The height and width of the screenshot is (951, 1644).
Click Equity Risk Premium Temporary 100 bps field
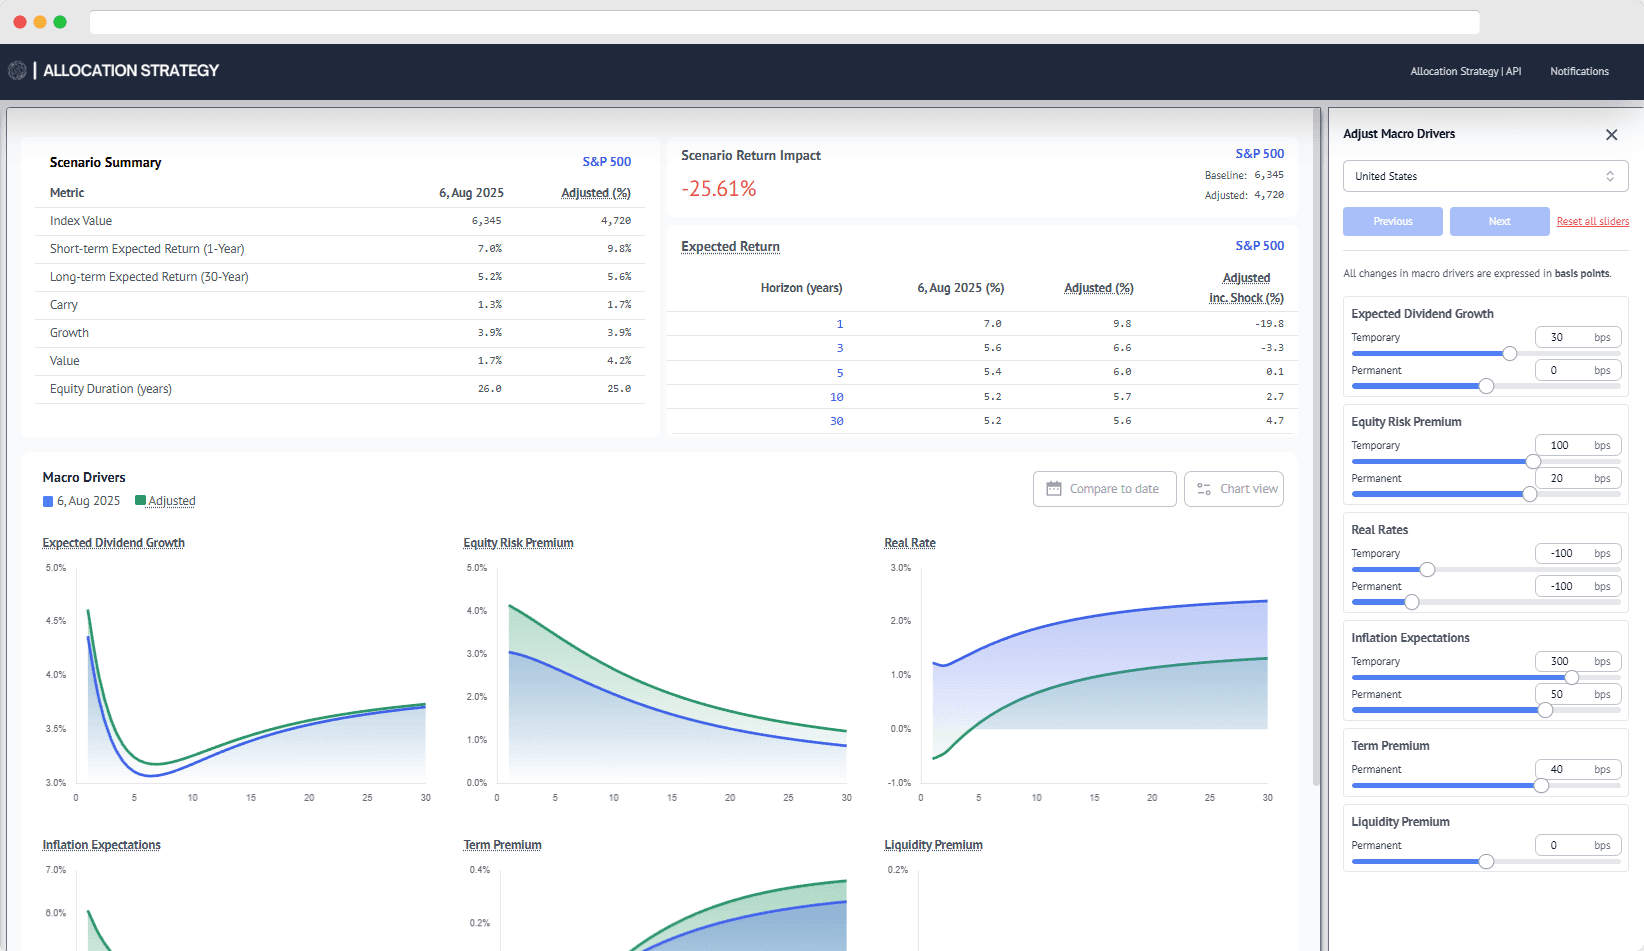pos(1577,445)
